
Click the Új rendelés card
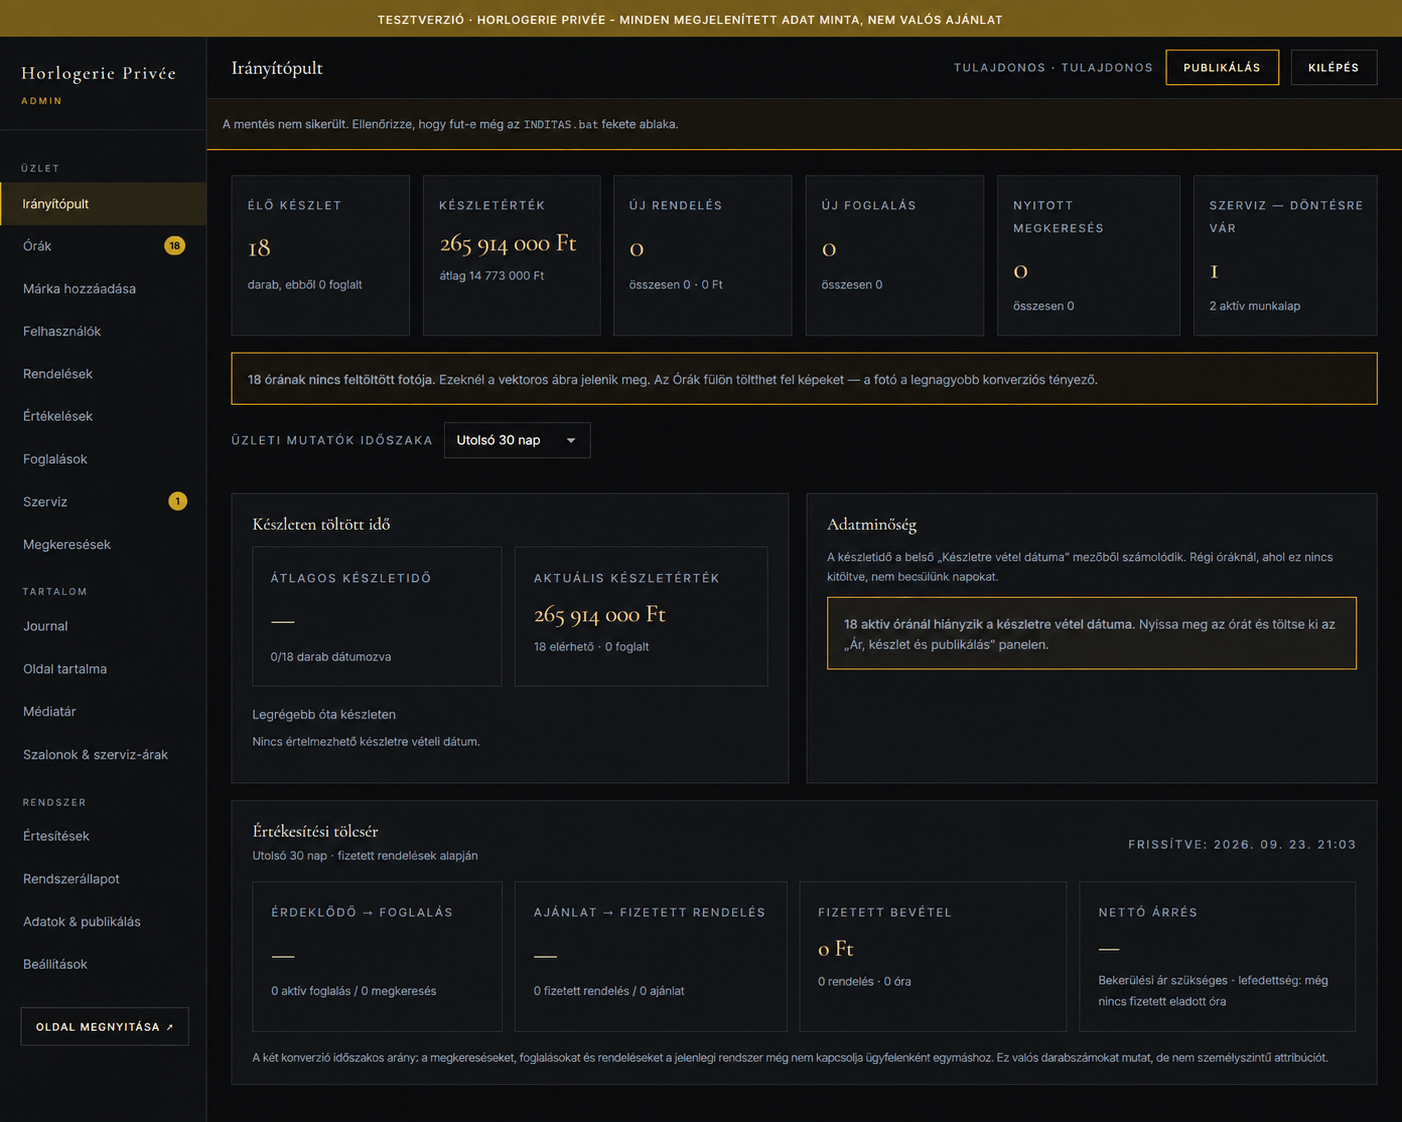coord(702,256)
